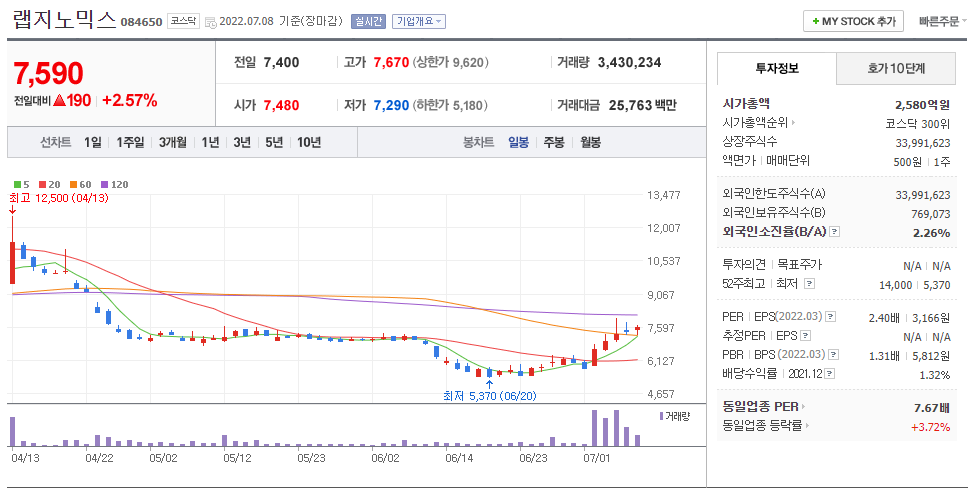978x488 pixels.
Task: Click the 동일업종 등락률 value +3.72%
Action: [931, 427]
